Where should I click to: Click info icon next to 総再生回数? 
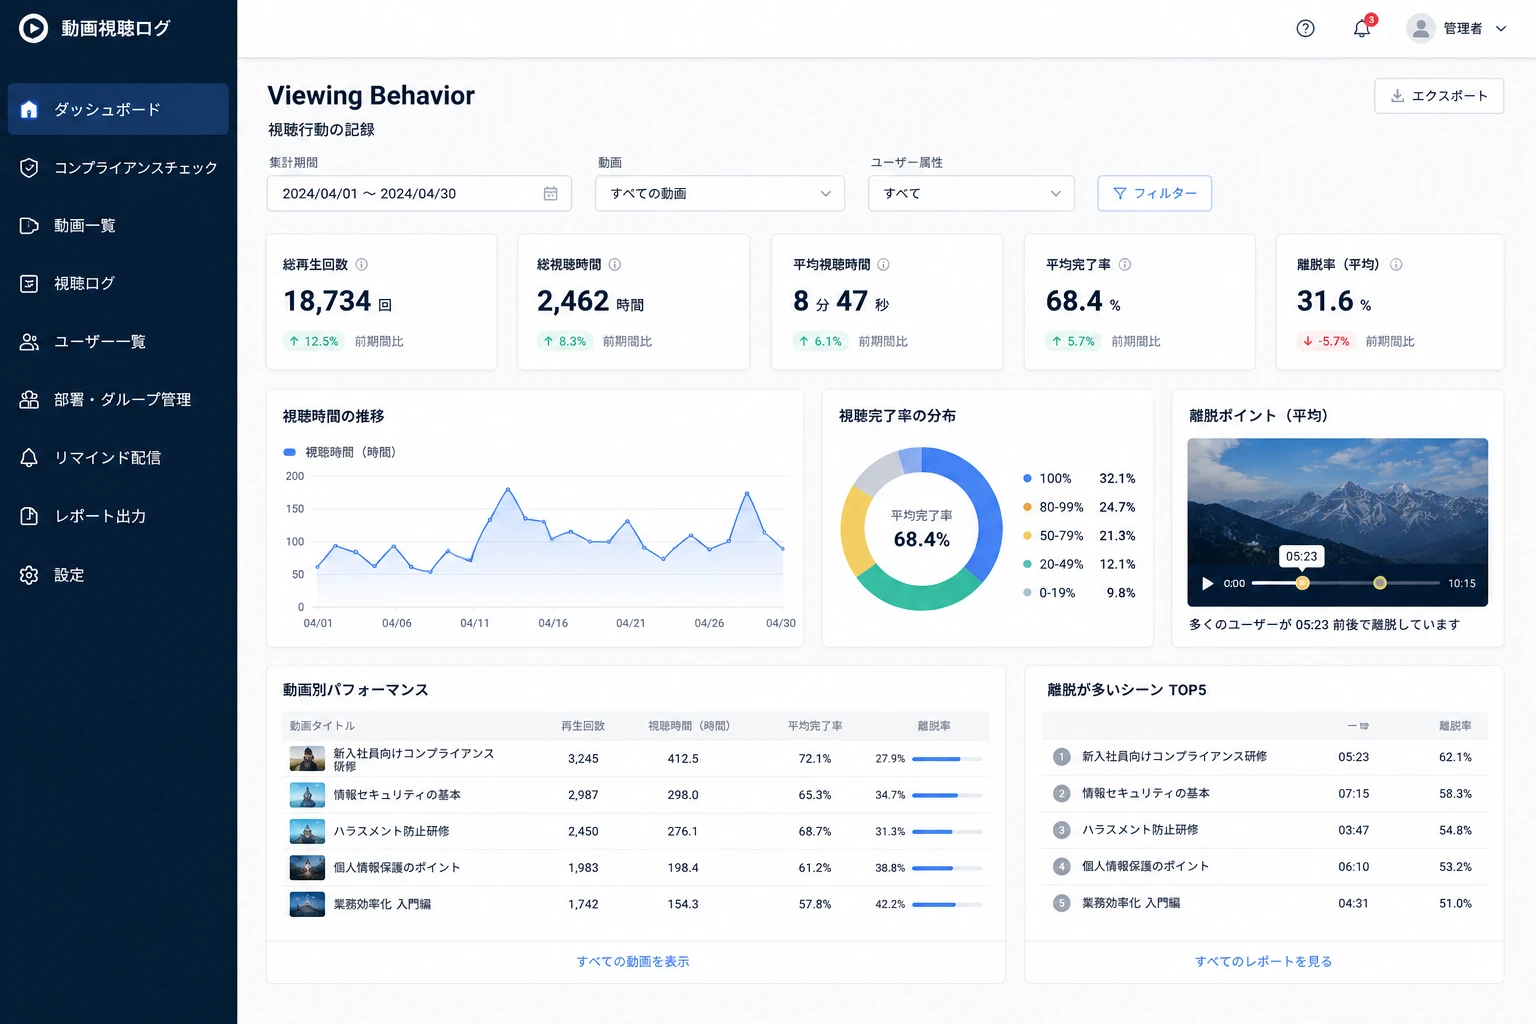point(362,264)
